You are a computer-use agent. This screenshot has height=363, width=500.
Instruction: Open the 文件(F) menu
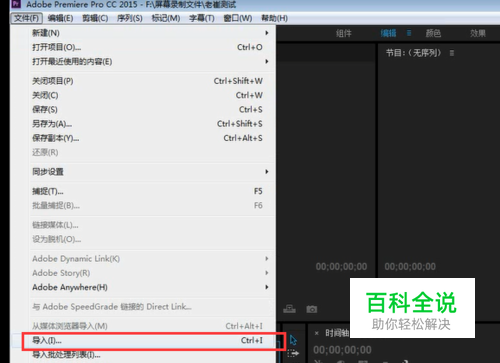26,18
